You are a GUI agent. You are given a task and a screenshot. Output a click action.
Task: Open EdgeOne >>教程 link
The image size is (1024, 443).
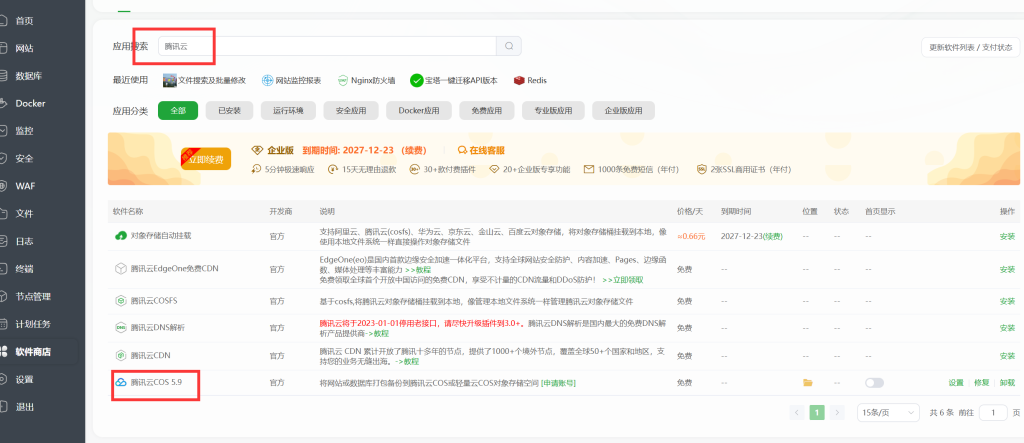pyautogui.click(x=418, y=269)
